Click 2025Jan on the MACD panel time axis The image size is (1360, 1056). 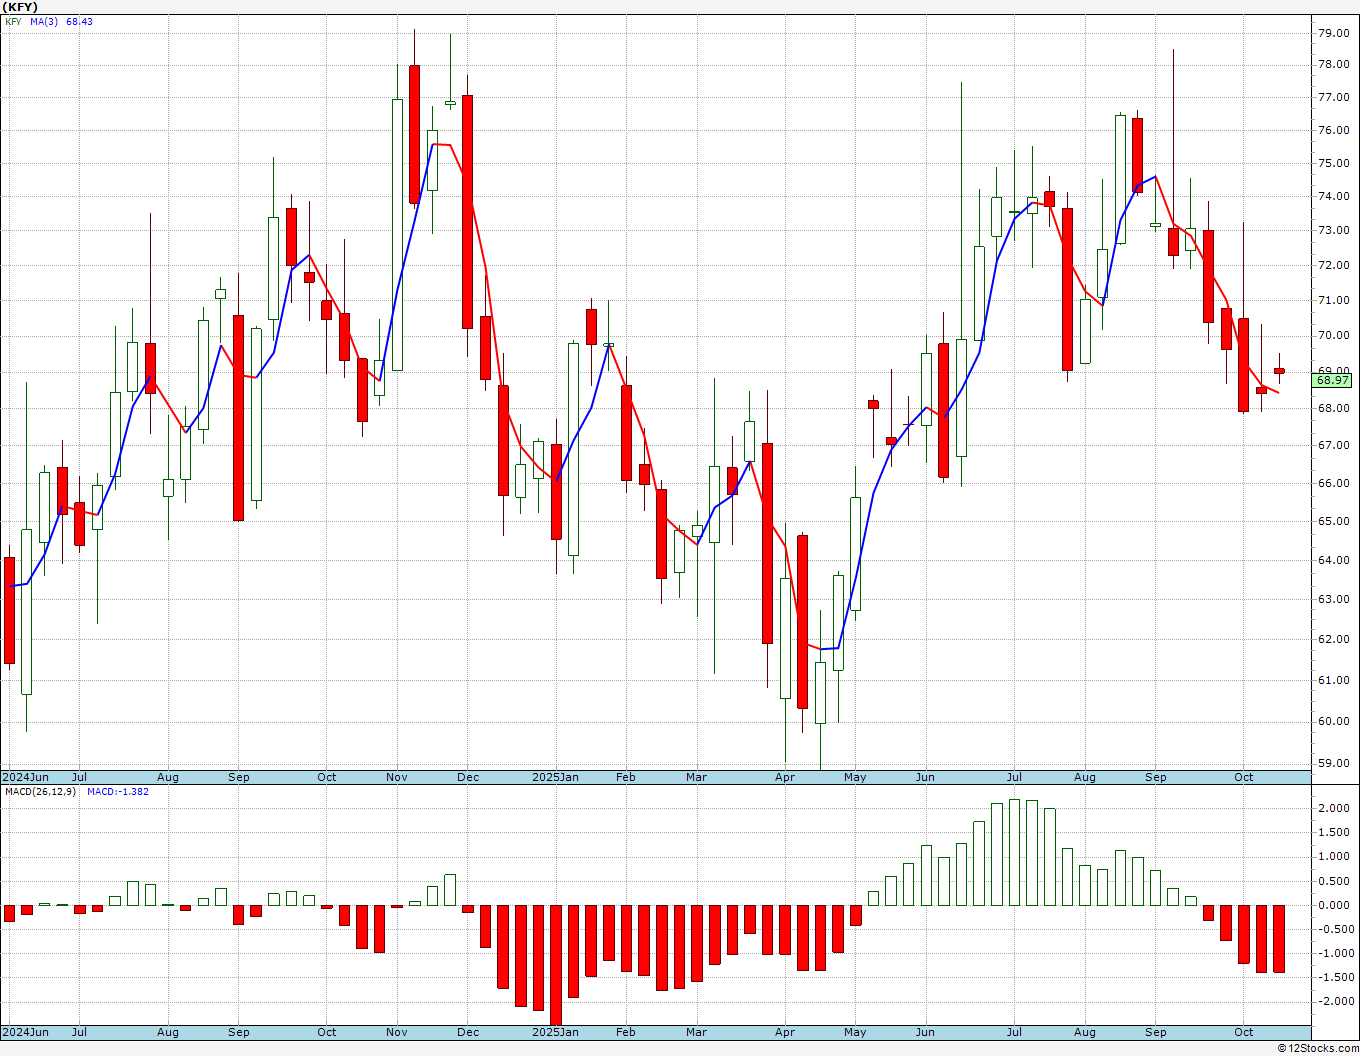[555, 1032]
